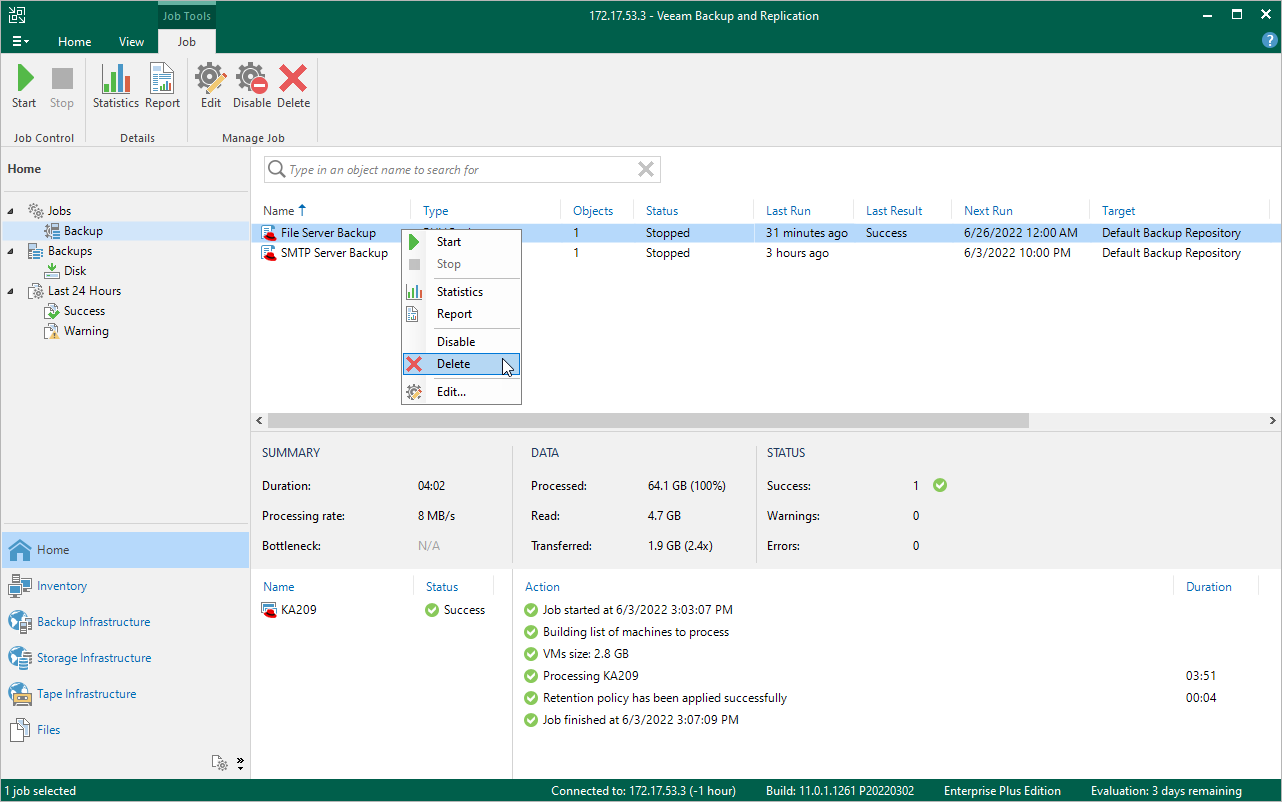
Task: Select Success under Last 24 Hours
Action: (84, 311)
